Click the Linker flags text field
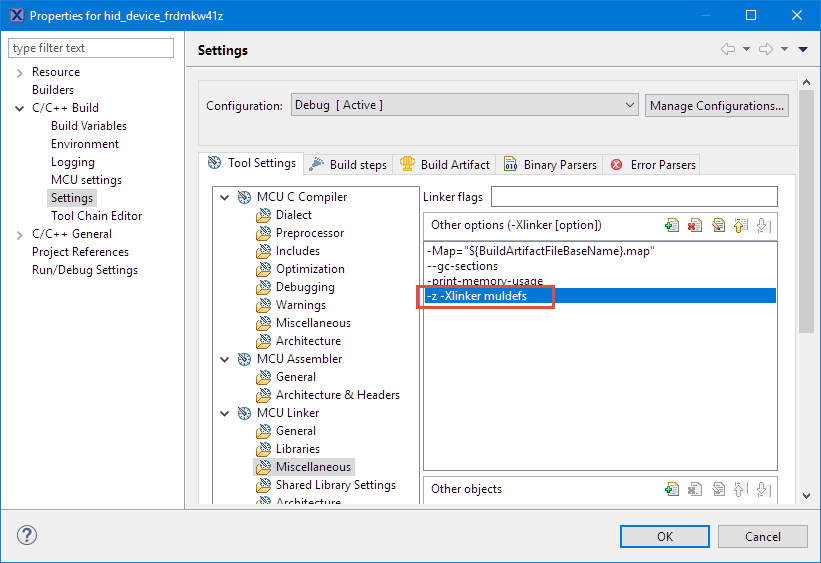 tap(633, 197)
